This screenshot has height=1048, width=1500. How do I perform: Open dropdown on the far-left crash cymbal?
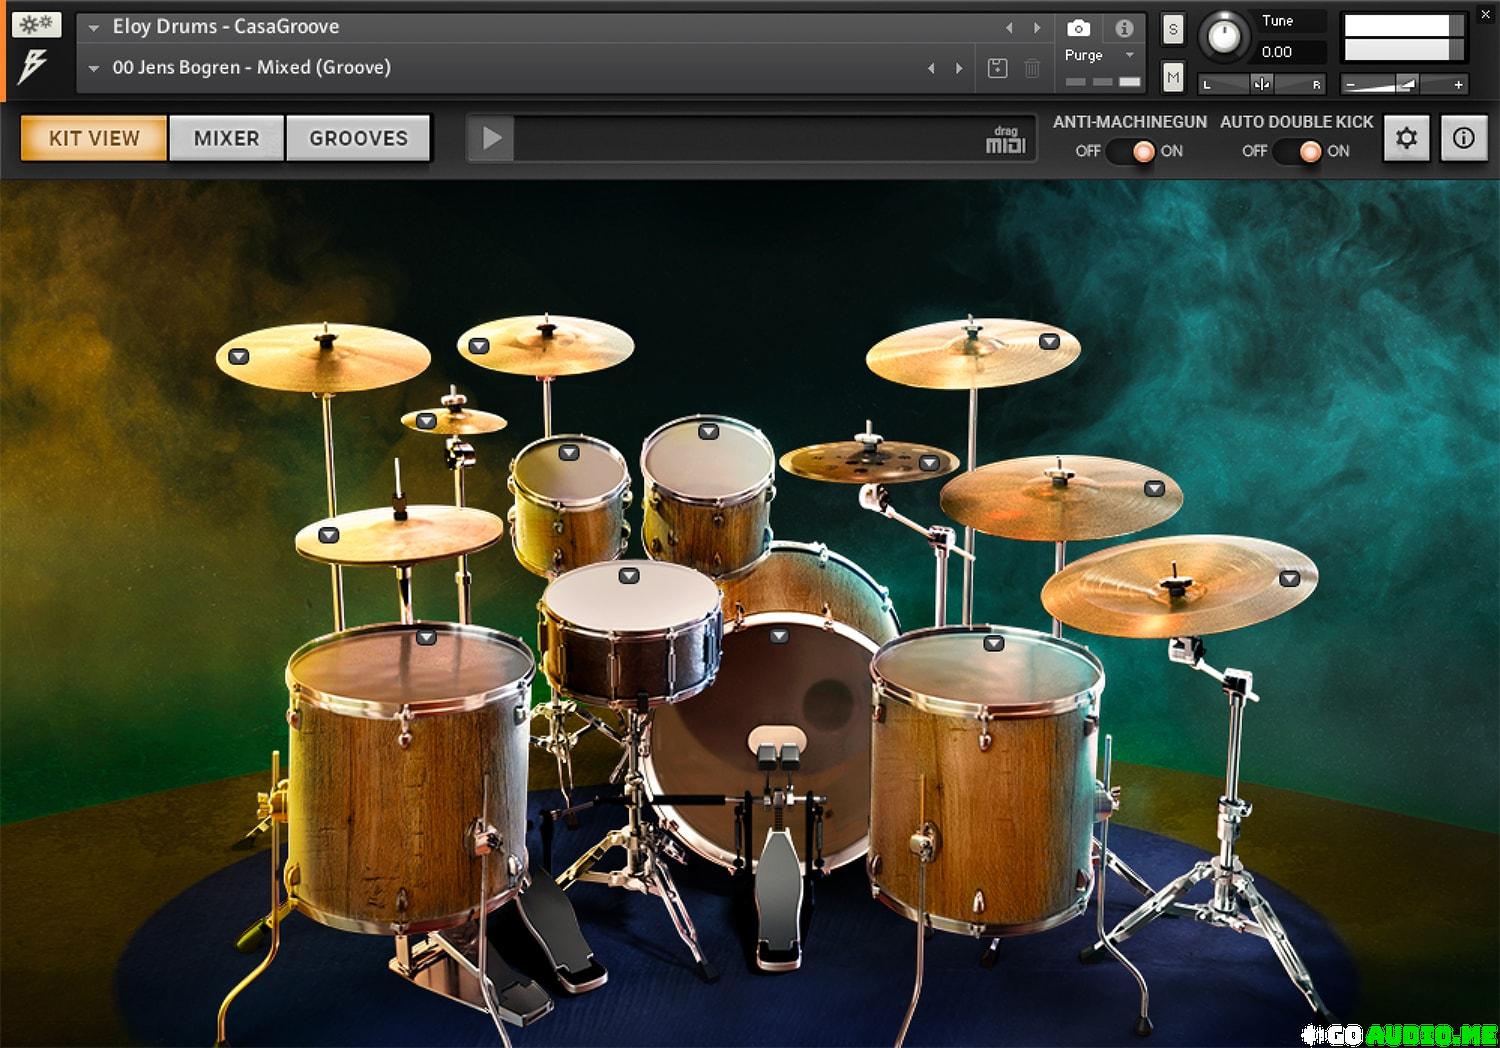[x=239, y=357]
